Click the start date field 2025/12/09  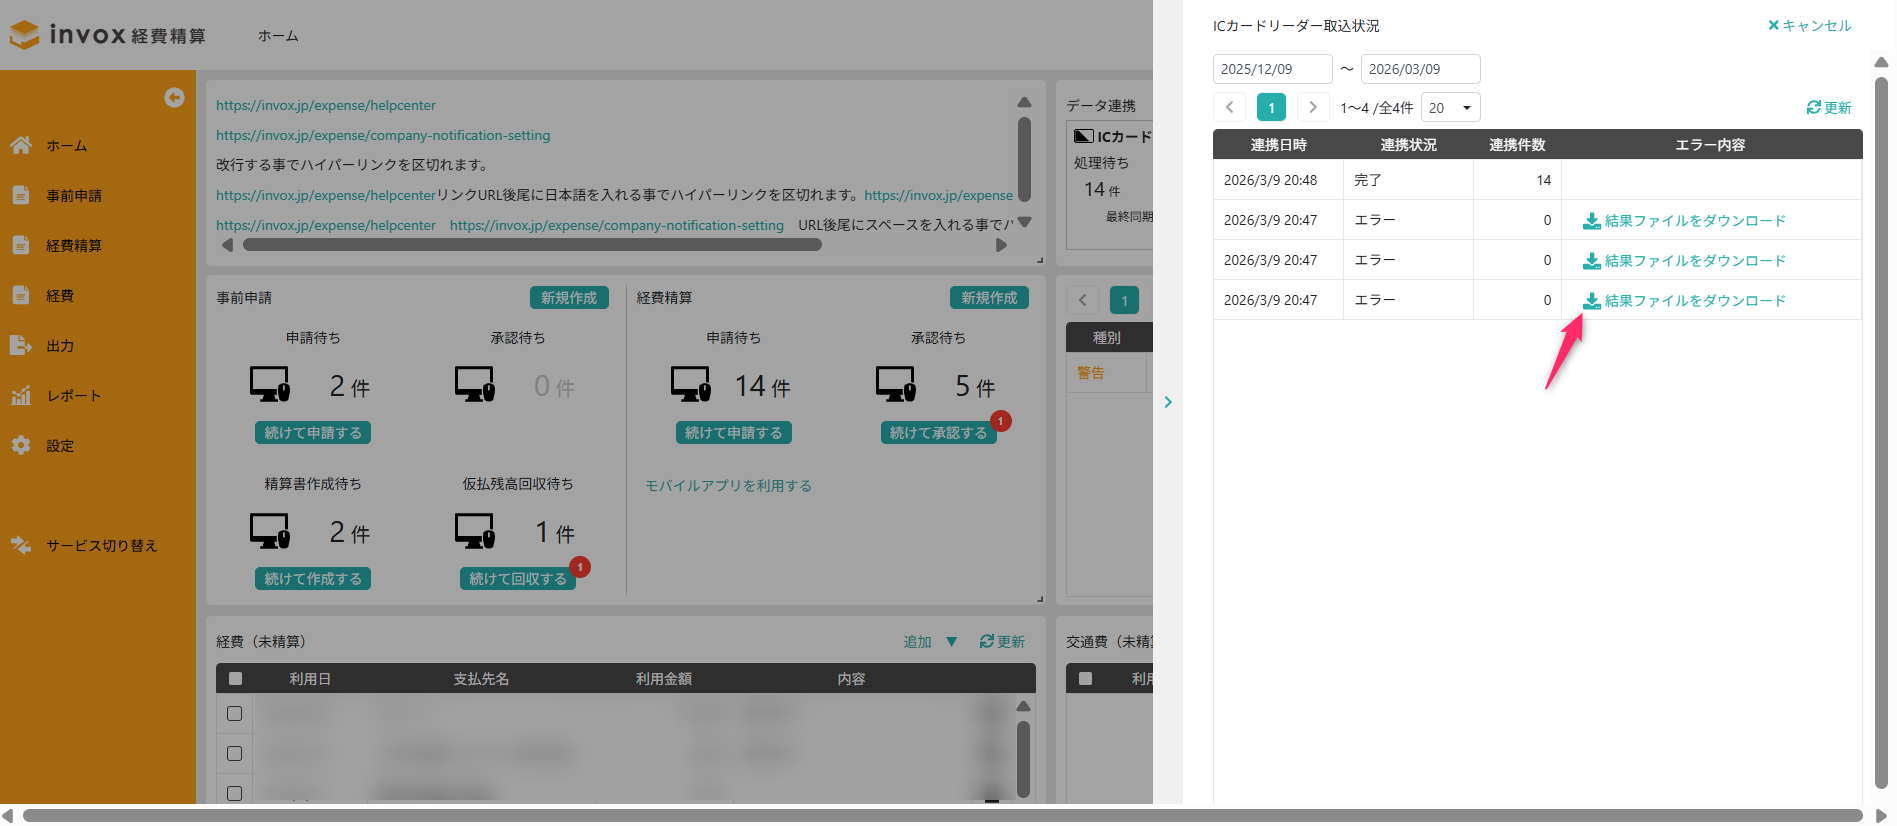pyautogui.click(x=1271, y=69)
